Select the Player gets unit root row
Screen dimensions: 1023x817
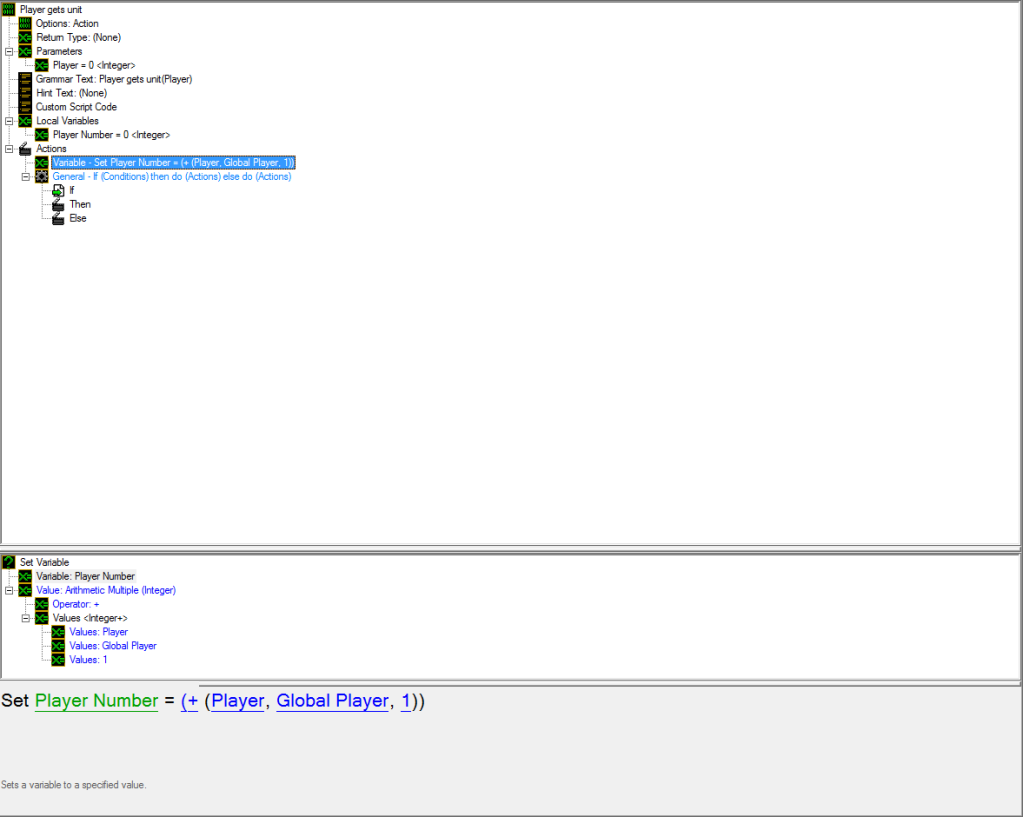pyautogui.click(x=51, y=10)
